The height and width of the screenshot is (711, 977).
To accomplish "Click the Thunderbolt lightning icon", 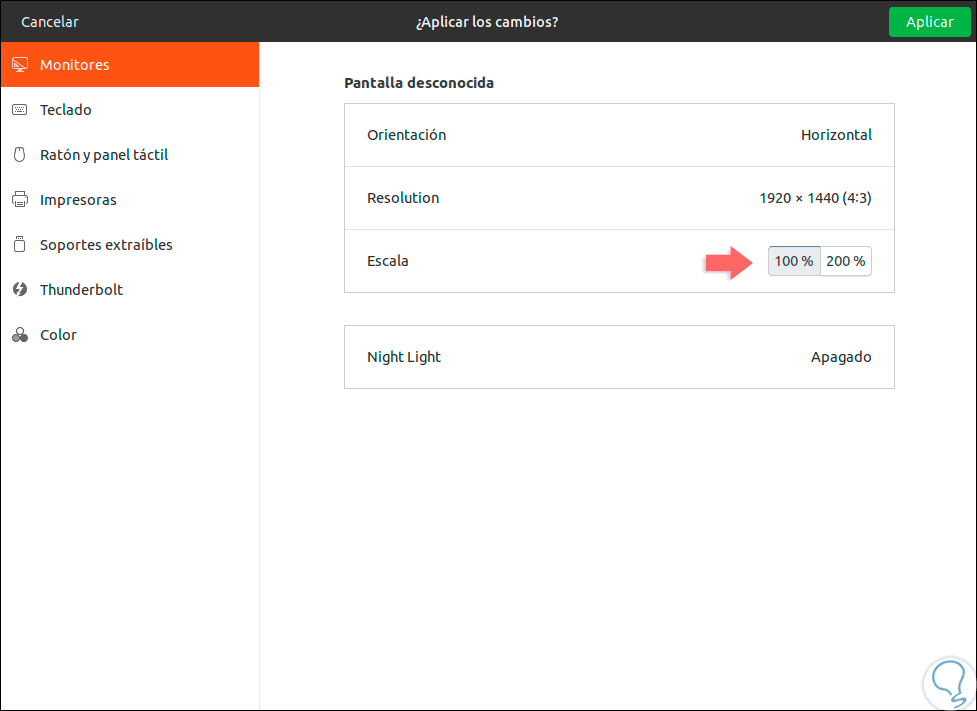I will tap(20, 289).
